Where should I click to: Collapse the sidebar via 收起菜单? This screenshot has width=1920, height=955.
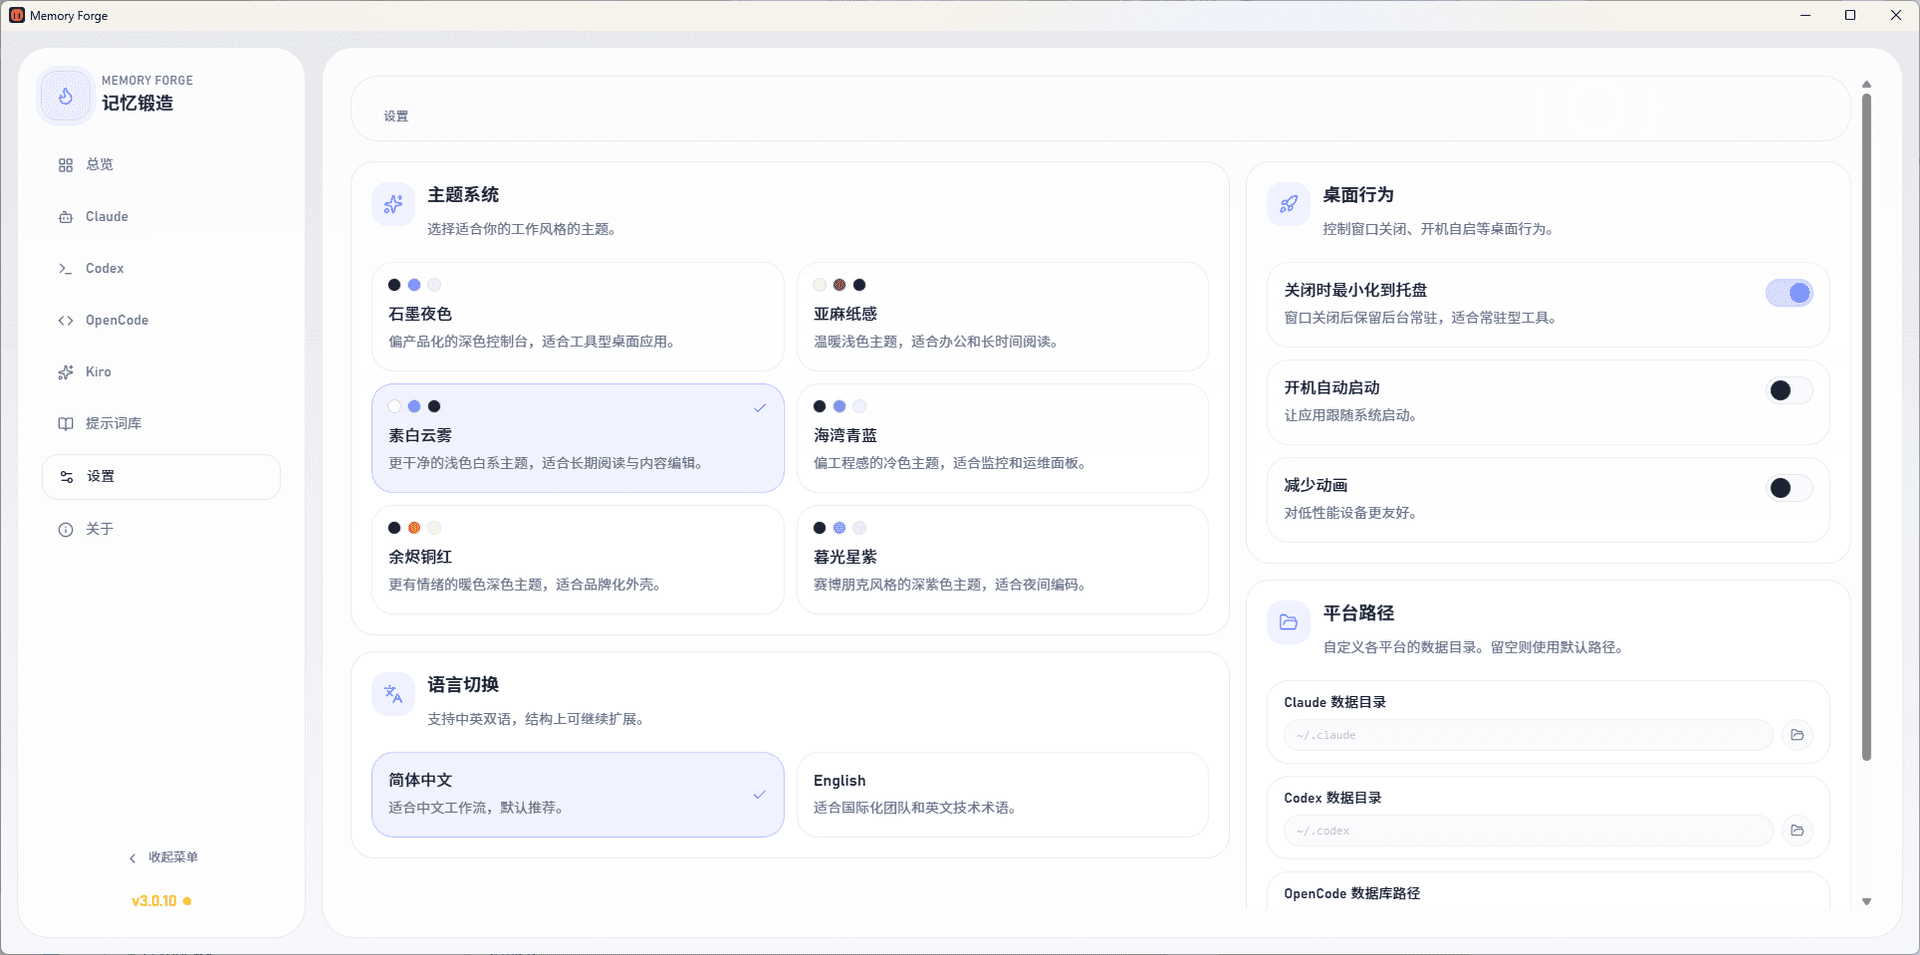164,857
